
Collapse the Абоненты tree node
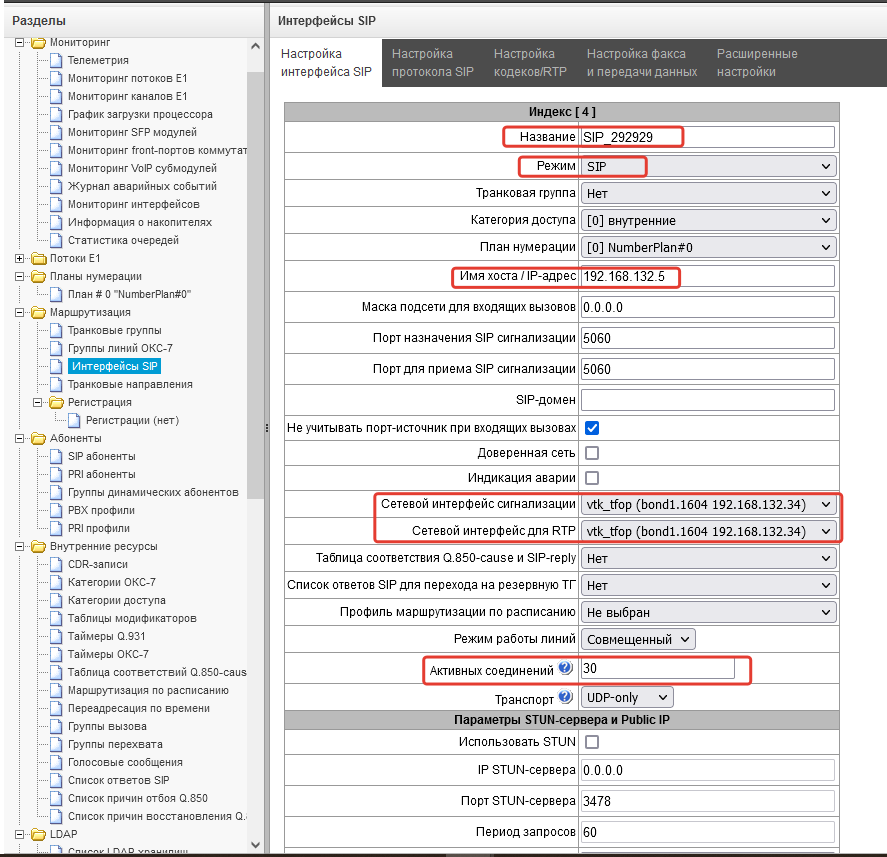point(20,439)
